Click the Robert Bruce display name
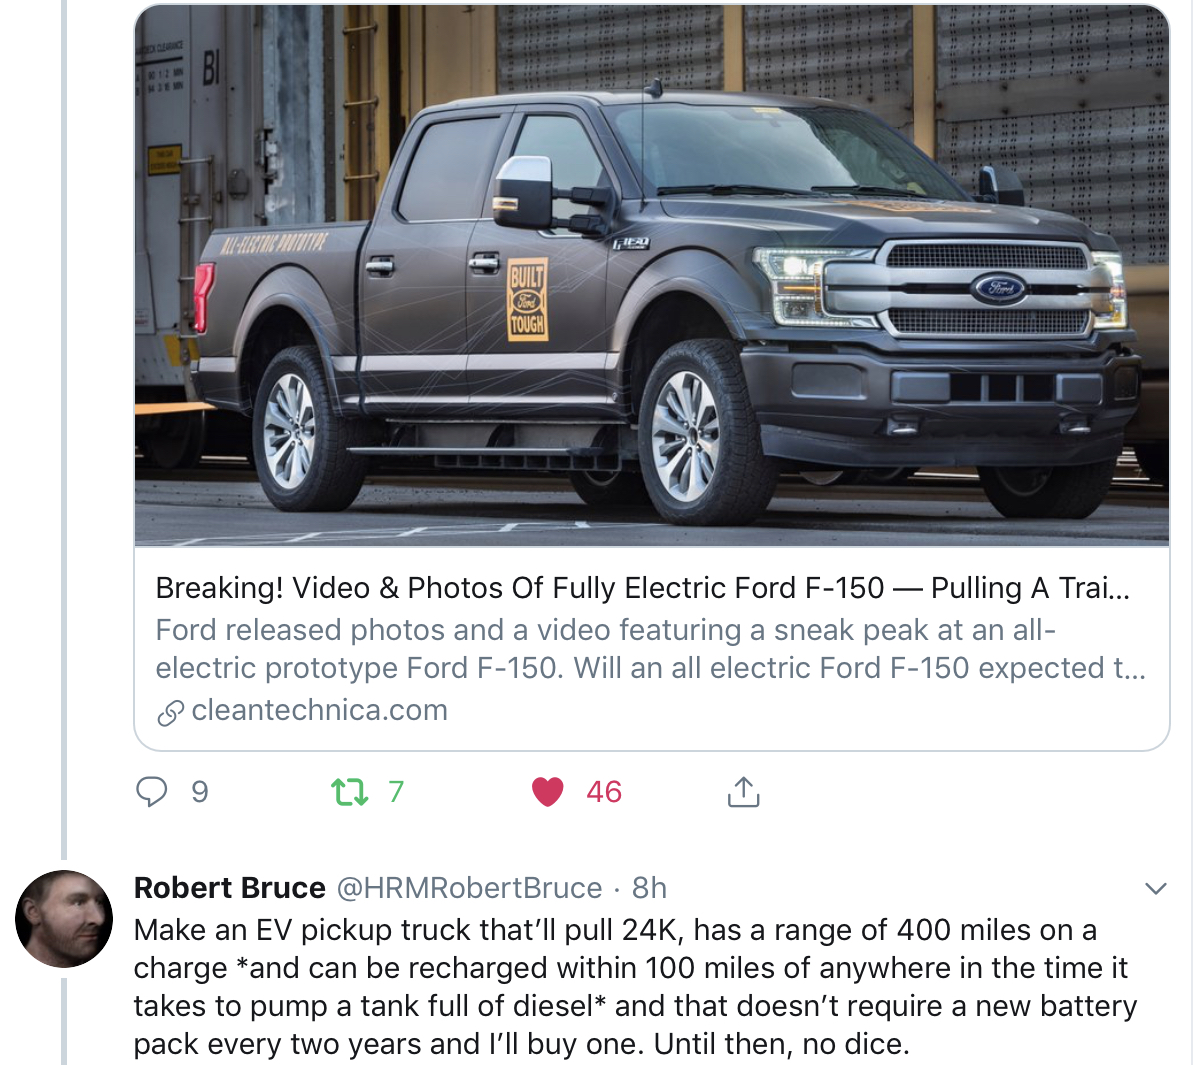The height and width of the screenshot is (1065, 1197). coord(230,888)
